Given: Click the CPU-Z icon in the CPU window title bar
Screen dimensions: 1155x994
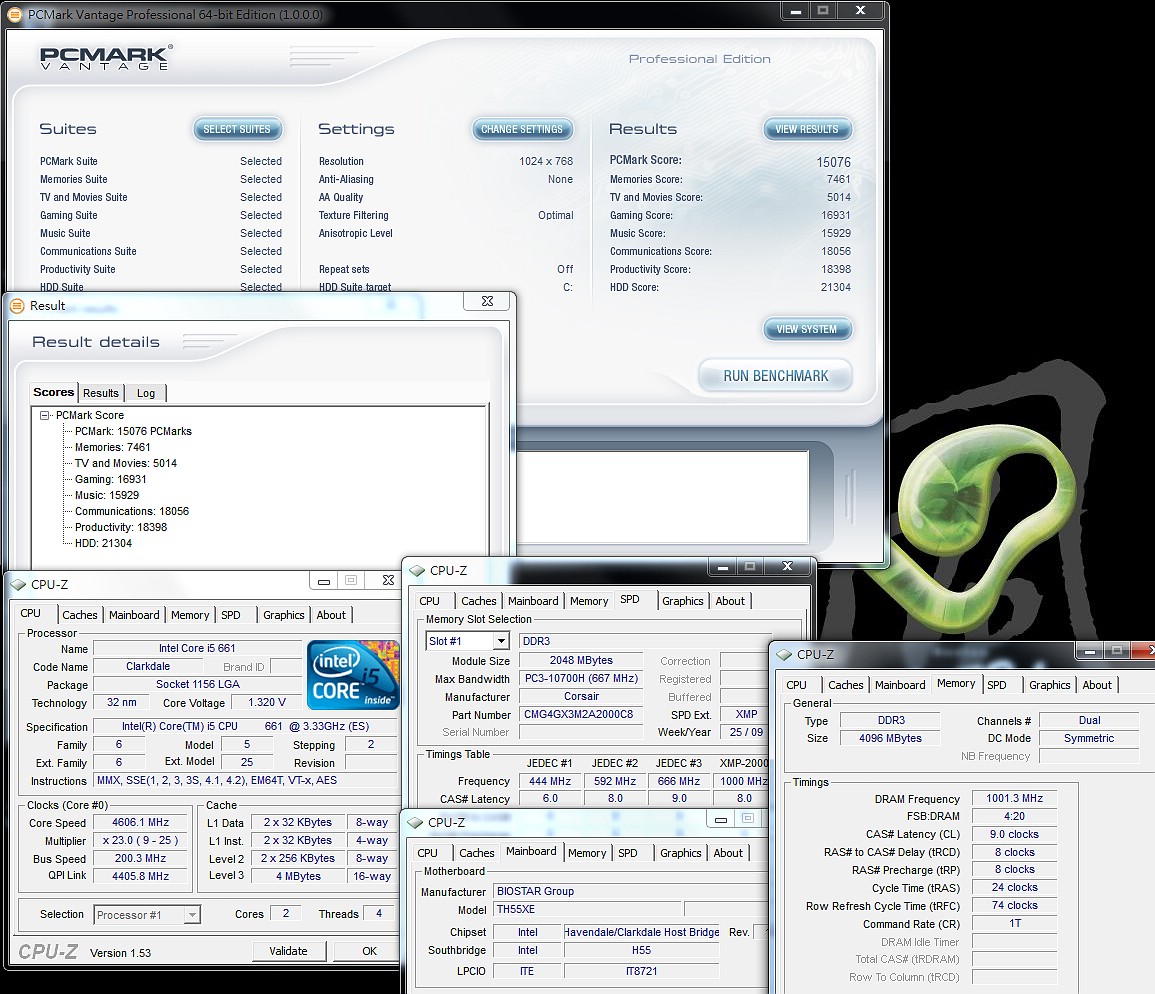Looking at the screenshot, I should click(x=18, y=584).
